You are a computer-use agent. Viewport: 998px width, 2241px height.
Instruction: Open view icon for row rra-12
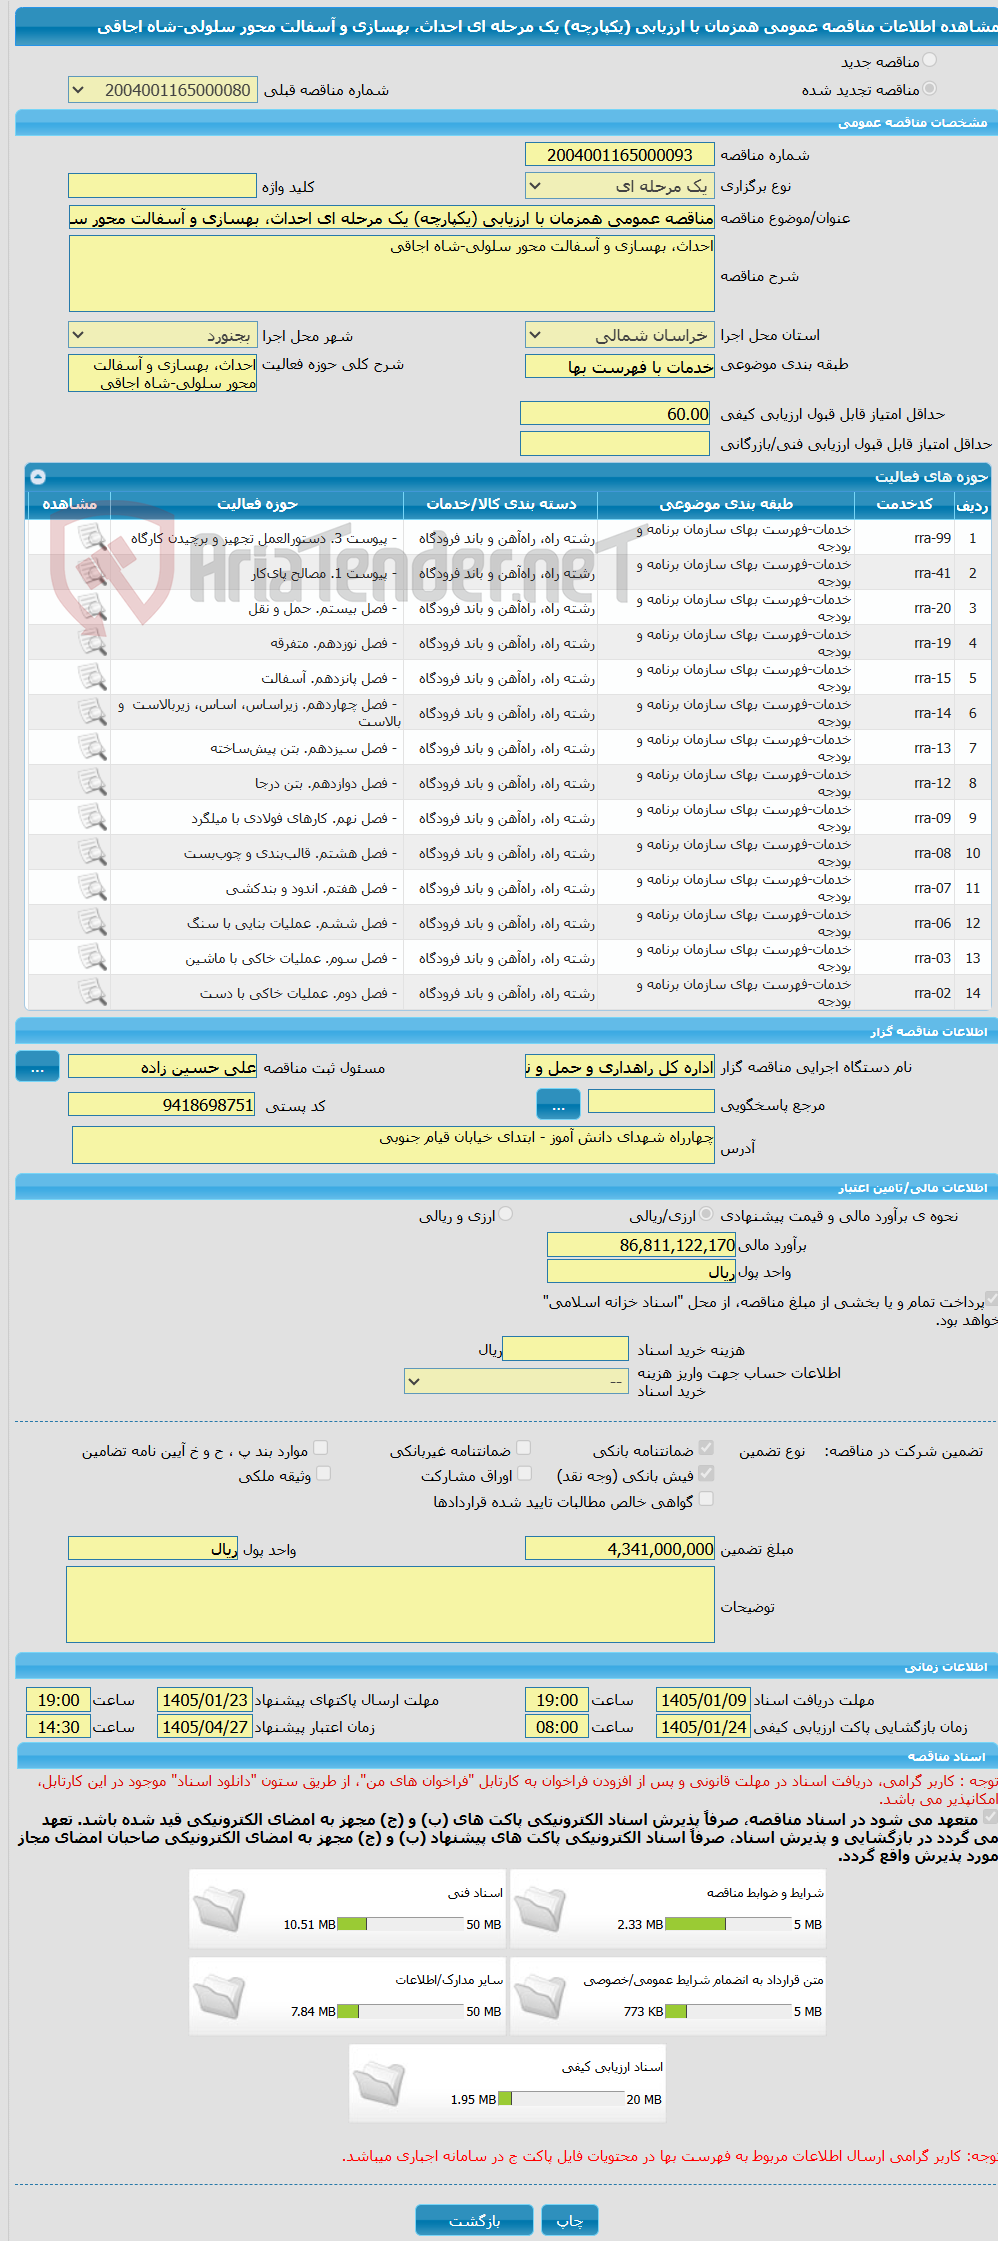(x=92, y=783)
